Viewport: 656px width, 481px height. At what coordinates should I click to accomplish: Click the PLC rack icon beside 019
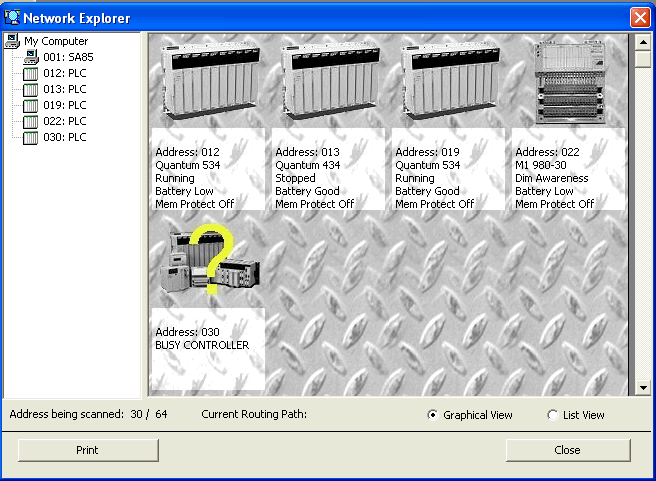[30, 105]
